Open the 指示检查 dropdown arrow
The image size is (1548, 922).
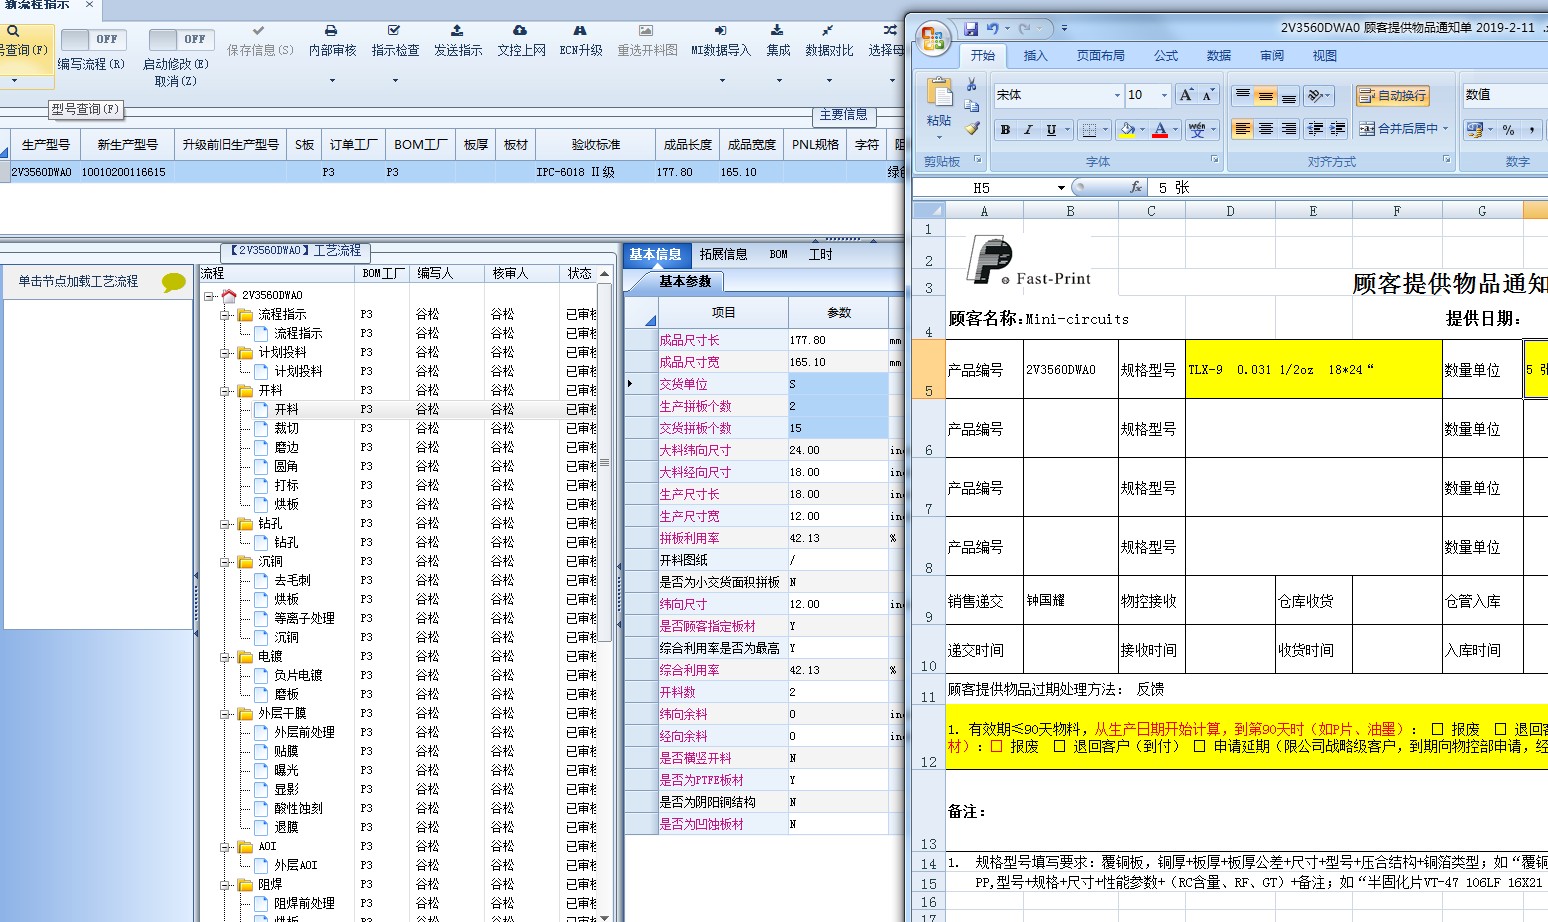395,80
